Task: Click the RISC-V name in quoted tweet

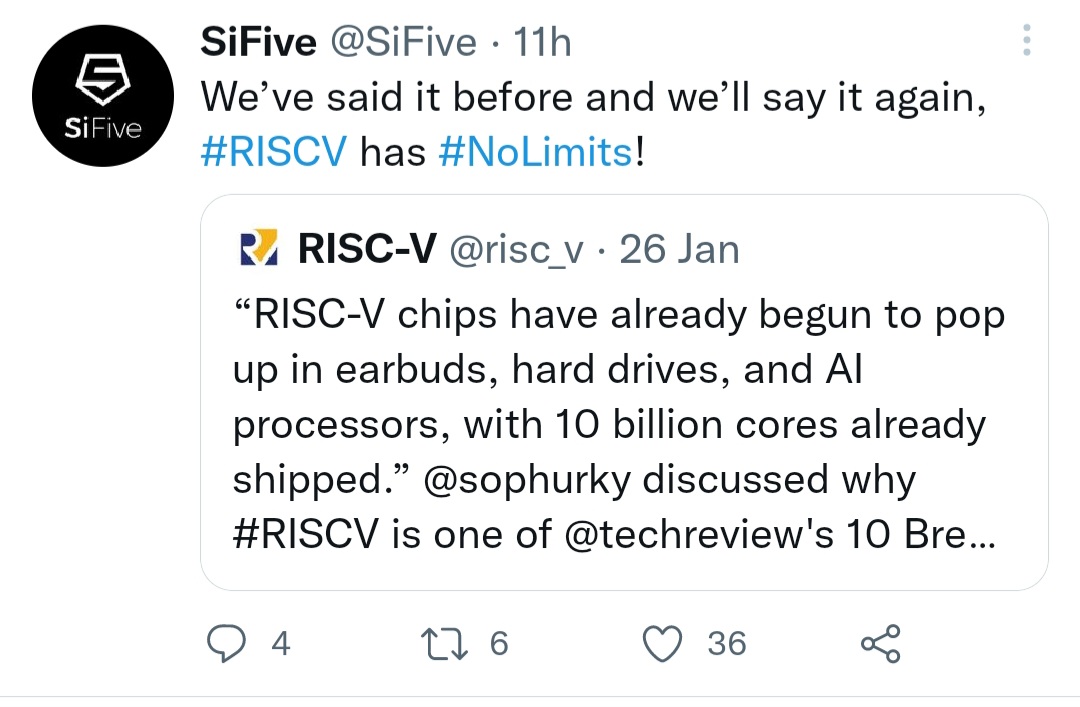Action: (x=365, y=249)
